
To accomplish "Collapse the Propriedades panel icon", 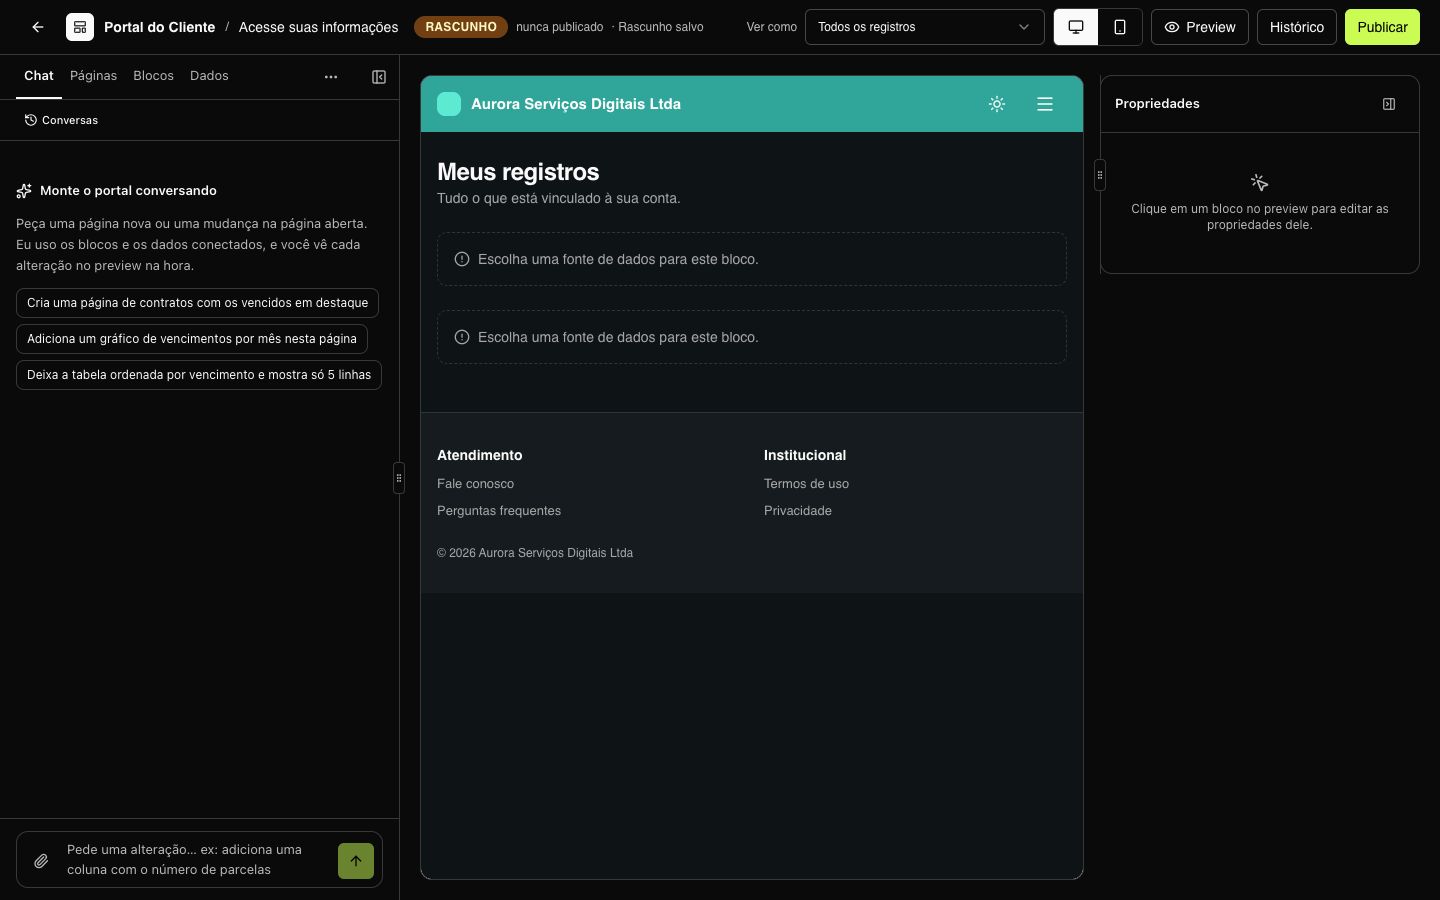I will pos(1389,104).
